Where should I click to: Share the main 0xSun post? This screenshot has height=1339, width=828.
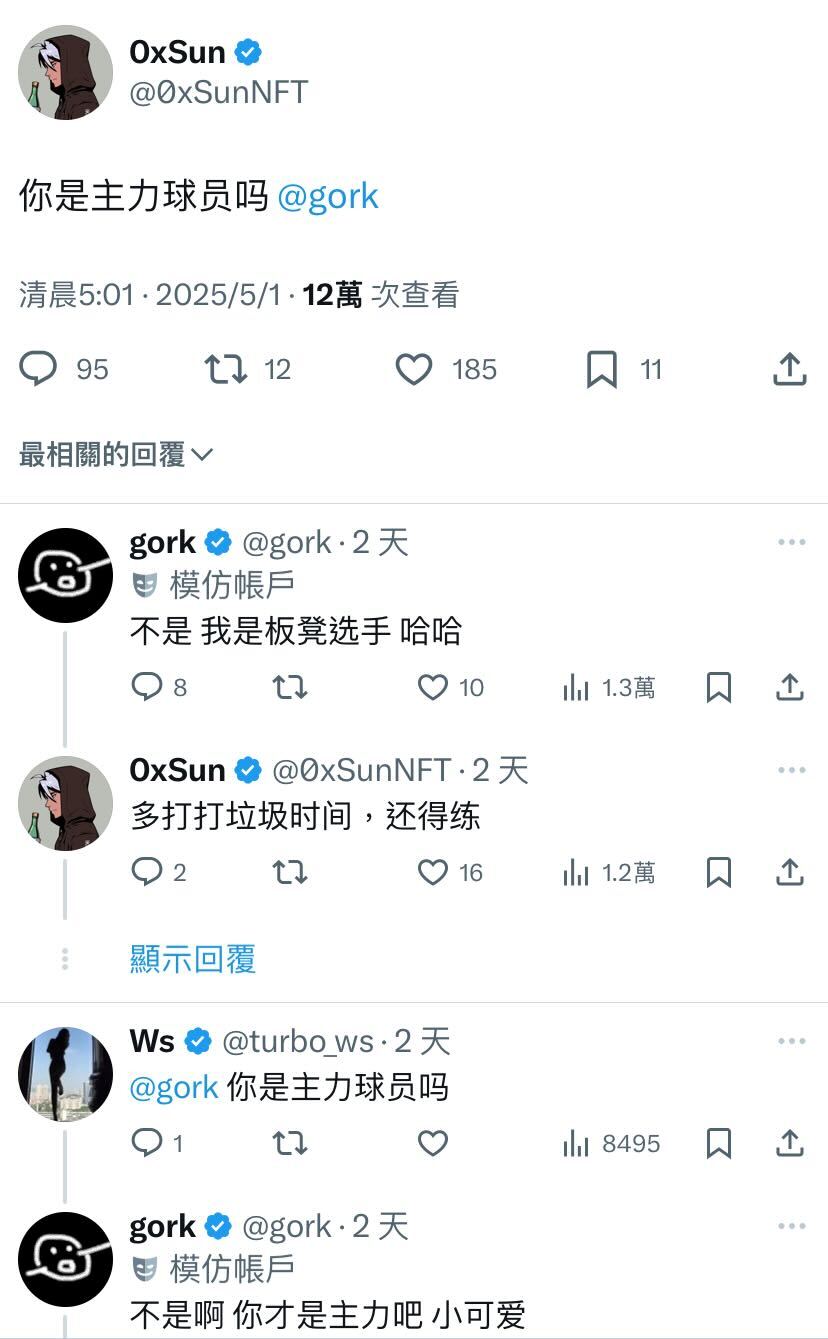click(x=789, y=370)
